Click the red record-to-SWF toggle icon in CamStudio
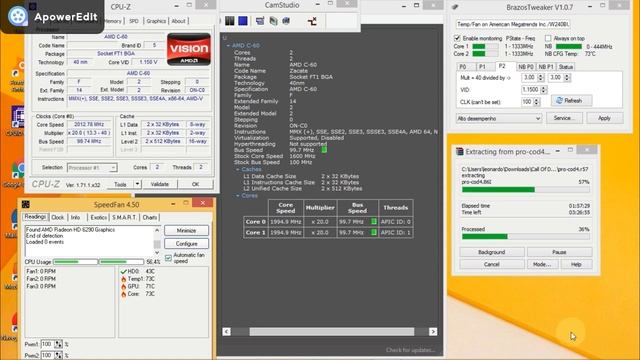Image resolution: width=640 pixels, height=360 pixels. tap(312, 21)
